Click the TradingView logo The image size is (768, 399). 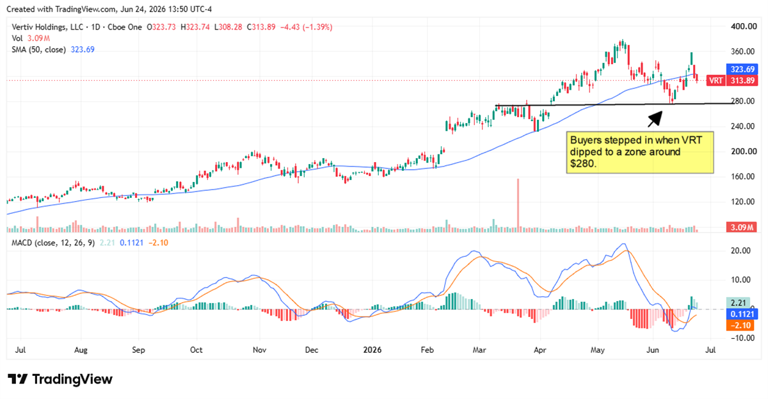pyautogui.click(x=60, y=379)
